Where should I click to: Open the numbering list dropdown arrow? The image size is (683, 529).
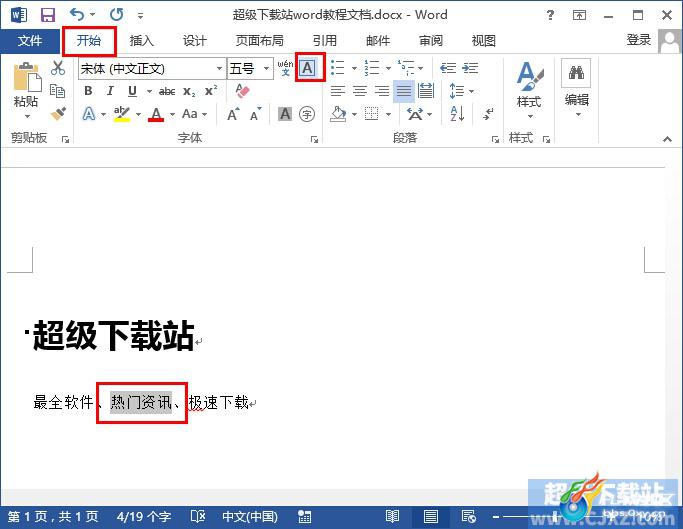pos(388,68)
